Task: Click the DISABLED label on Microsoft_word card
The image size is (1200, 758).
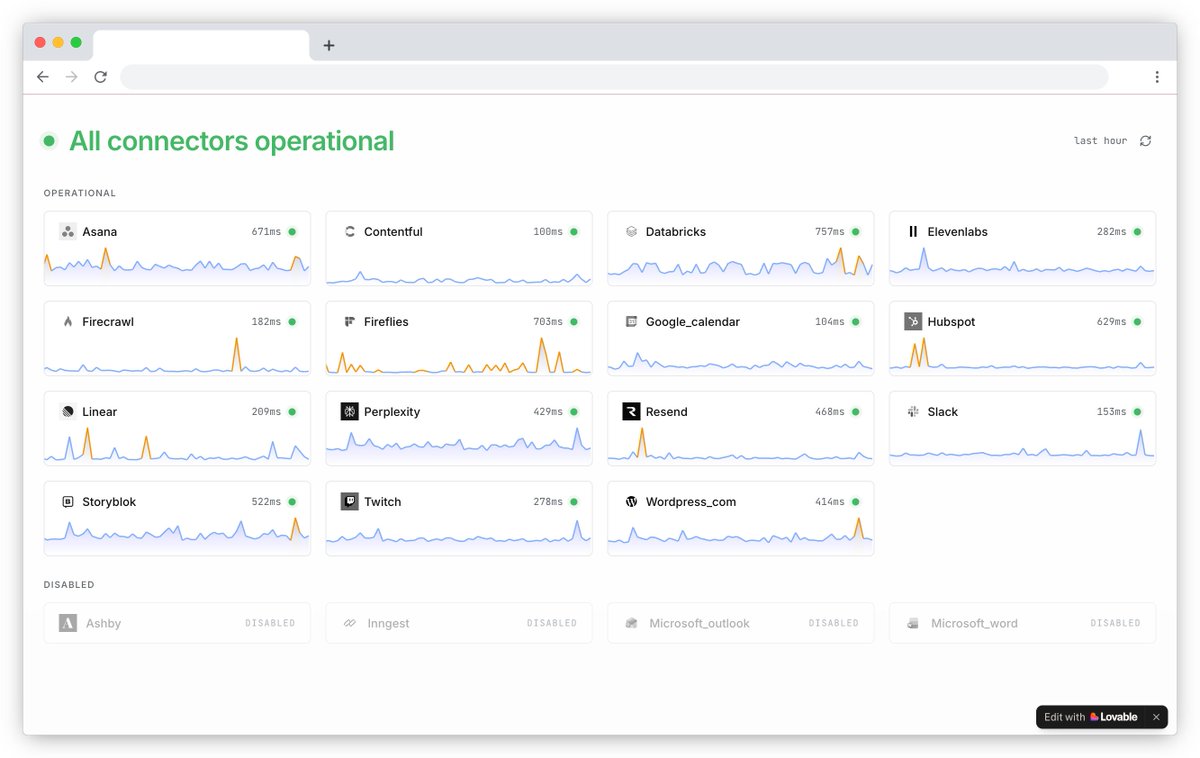Action: point(1115,623)
